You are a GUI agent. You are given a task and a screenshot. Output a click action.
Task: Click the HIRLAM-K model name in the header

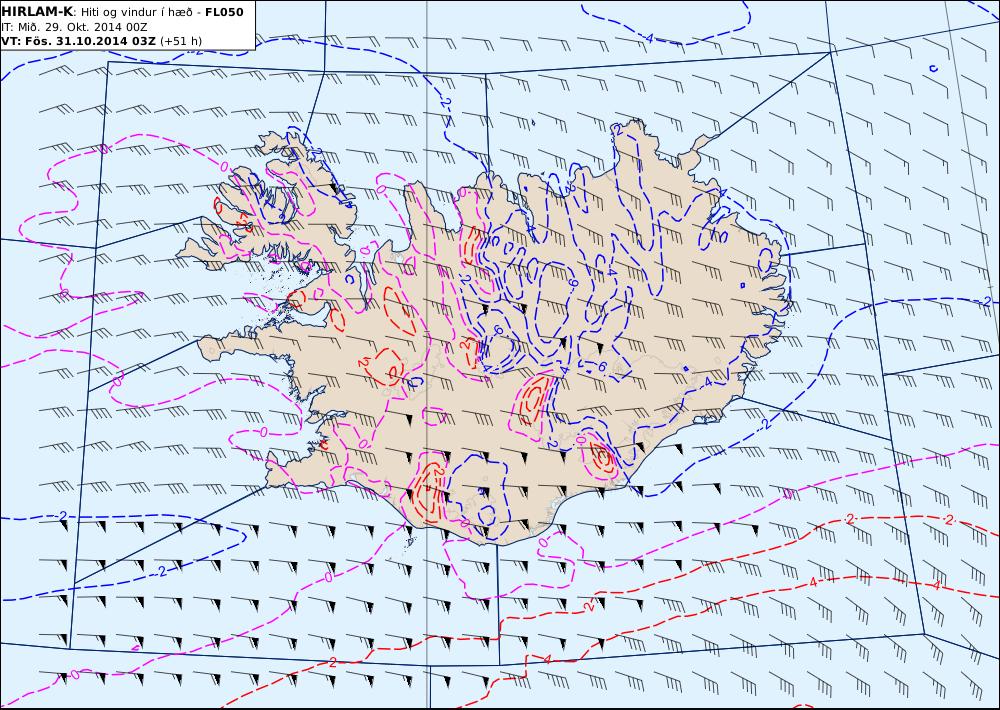[37, 12]
